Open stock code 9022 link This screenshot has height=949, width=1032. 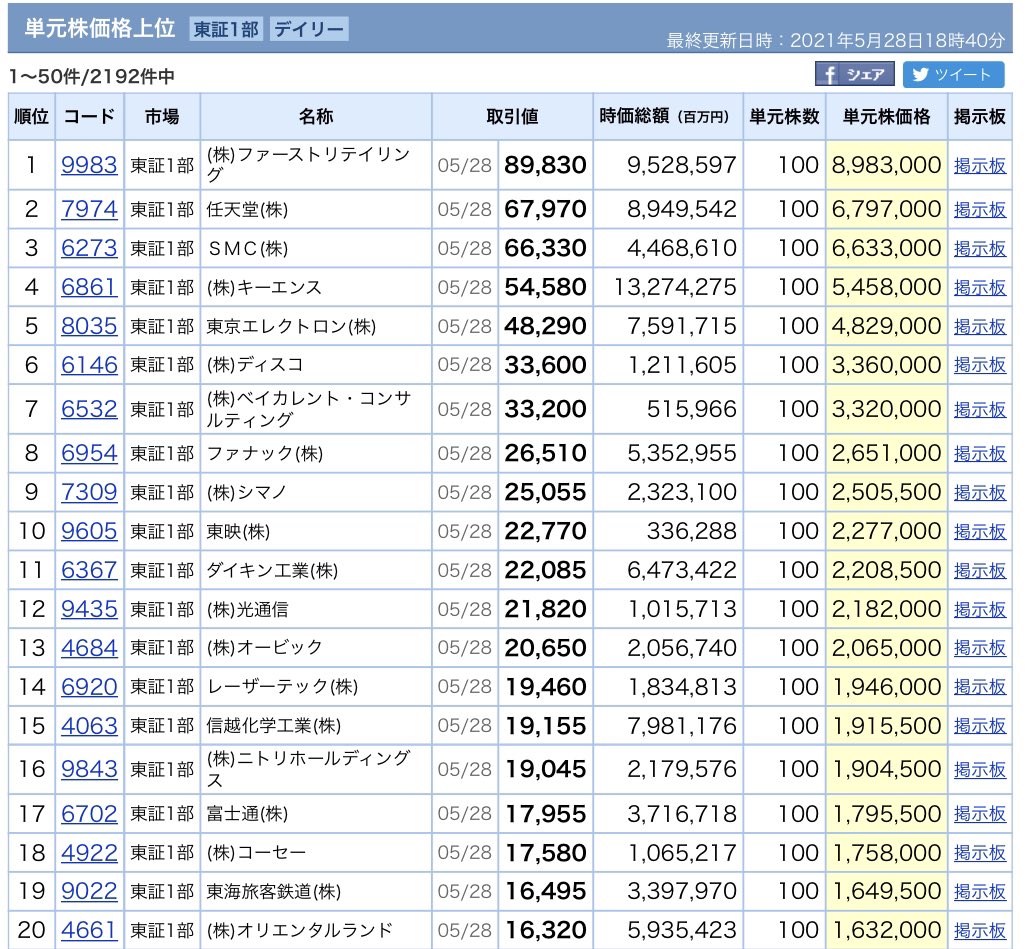(89, 891)
